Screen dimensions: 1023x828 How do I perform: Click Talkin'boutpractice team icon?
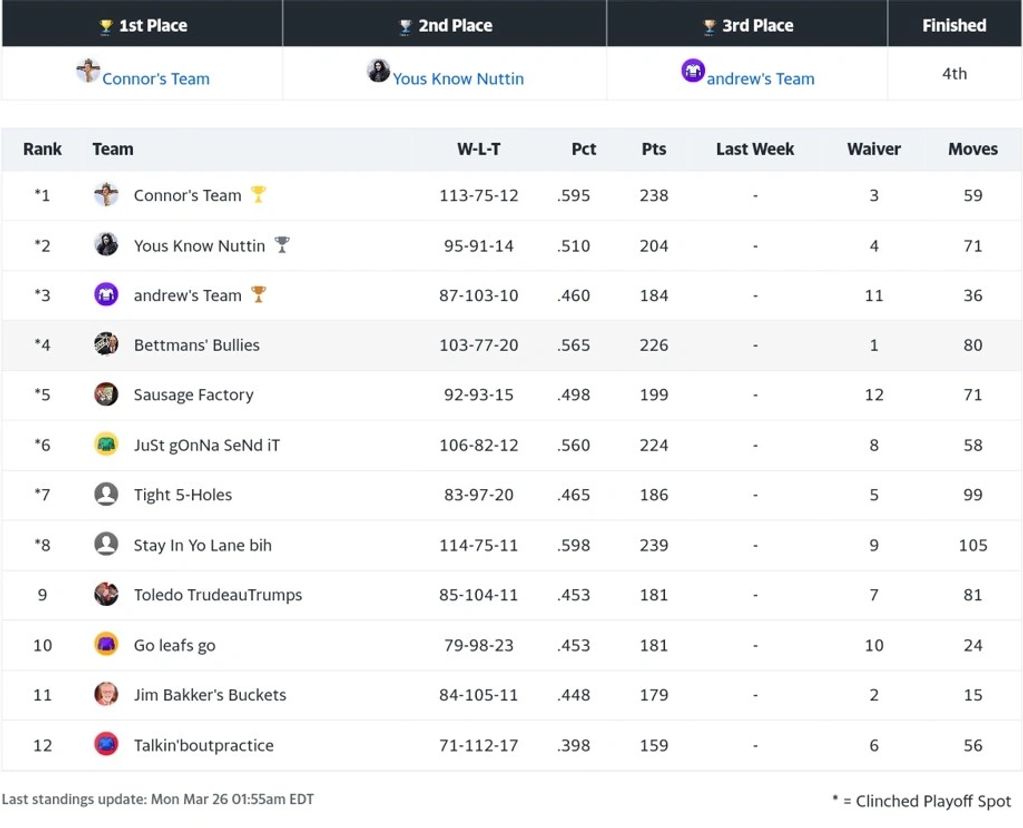[106, 744]
